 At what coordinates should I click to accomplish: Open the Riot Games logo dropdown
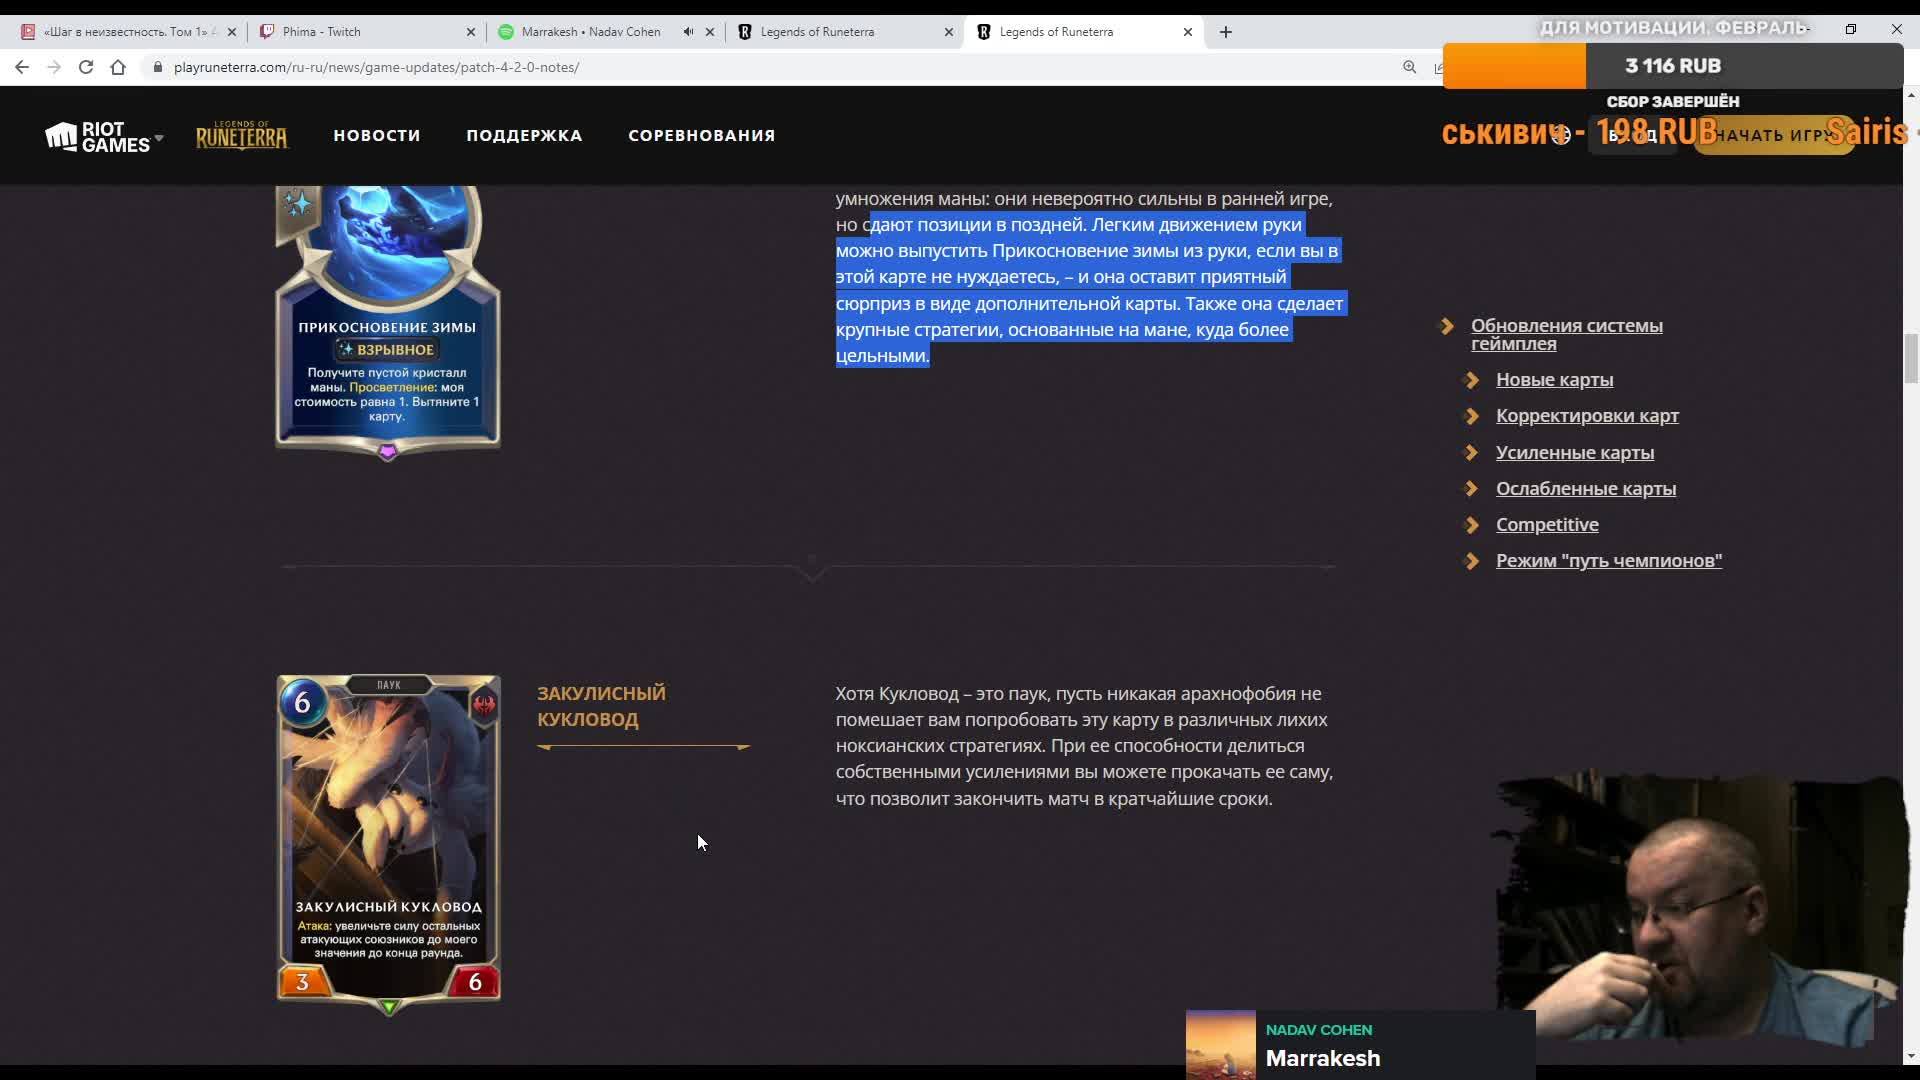[104, 137]
